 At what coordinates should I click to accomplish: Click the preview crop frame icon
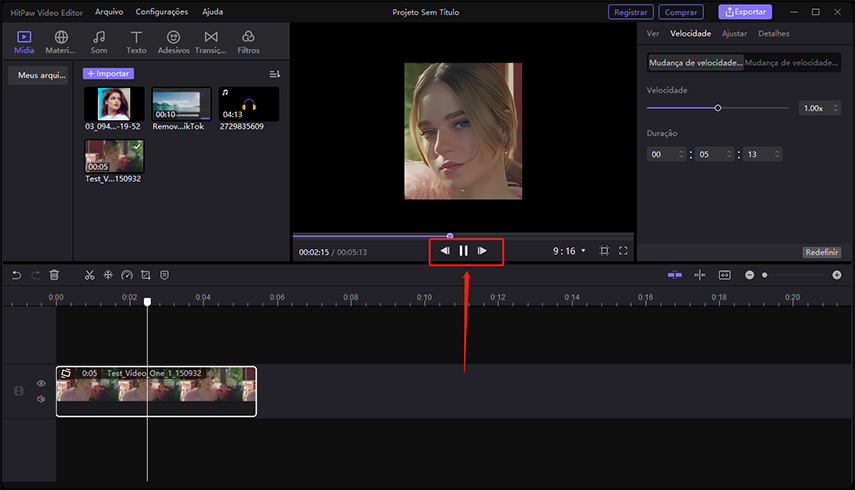(x=604, y=251)
